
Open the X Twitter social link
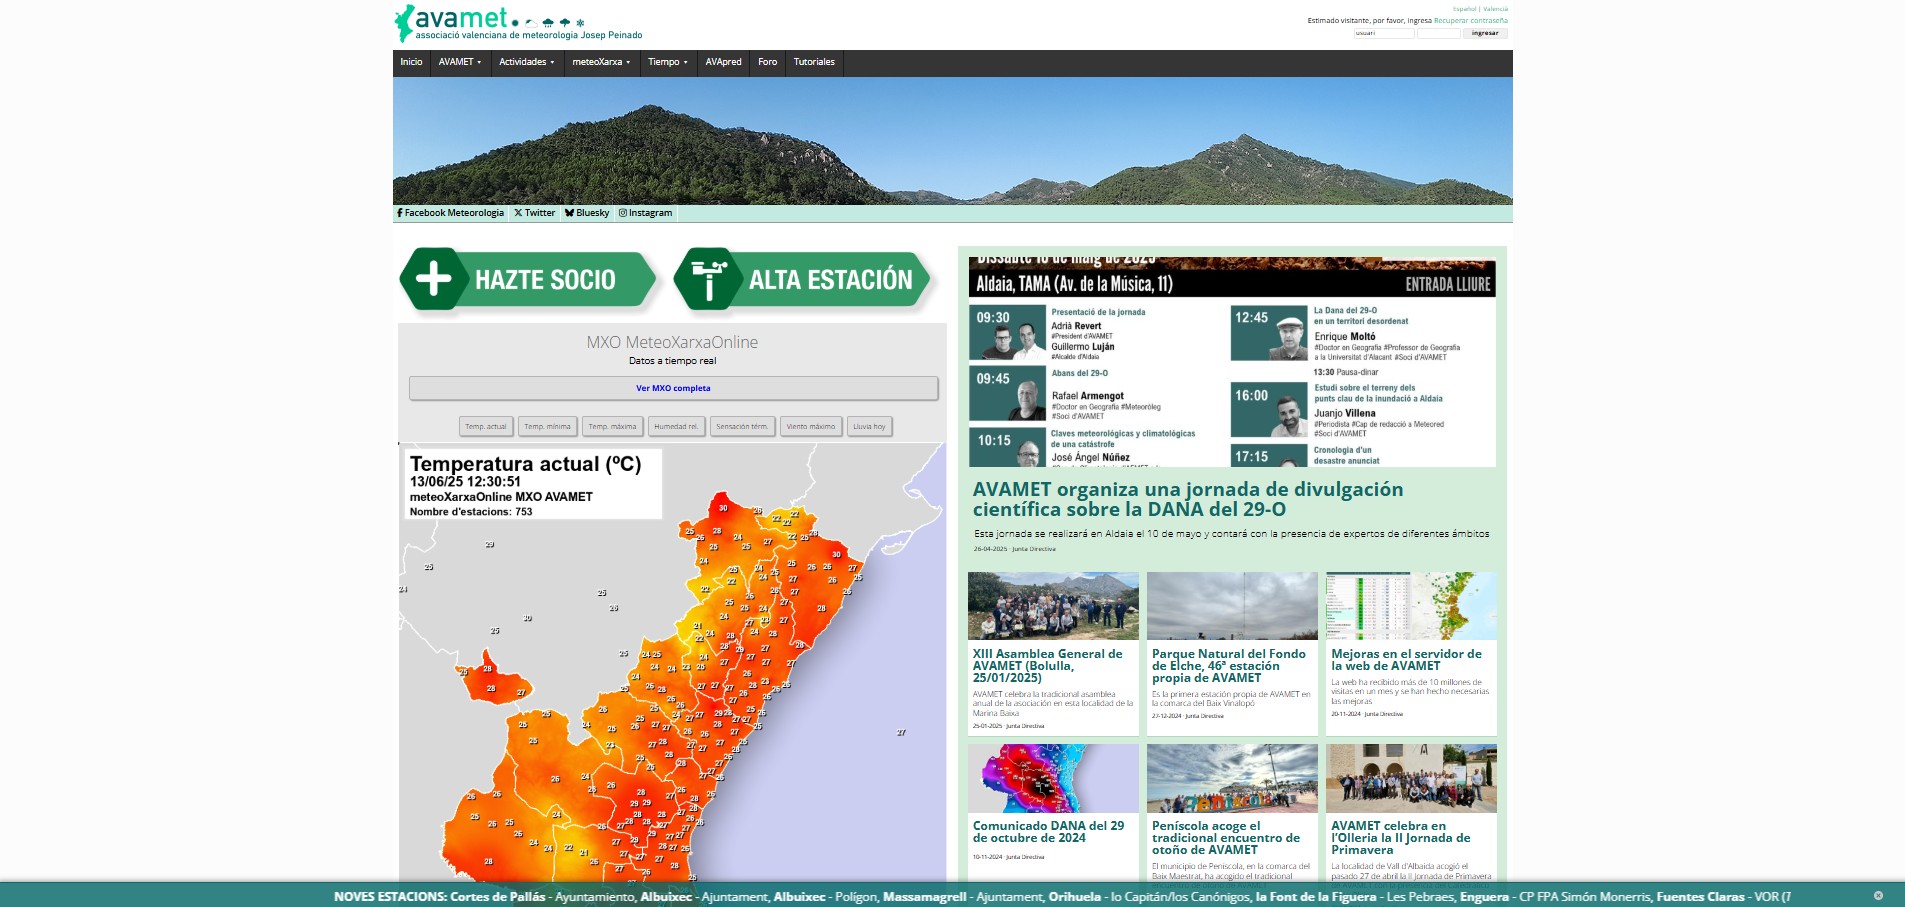click(x=534, y=213)
